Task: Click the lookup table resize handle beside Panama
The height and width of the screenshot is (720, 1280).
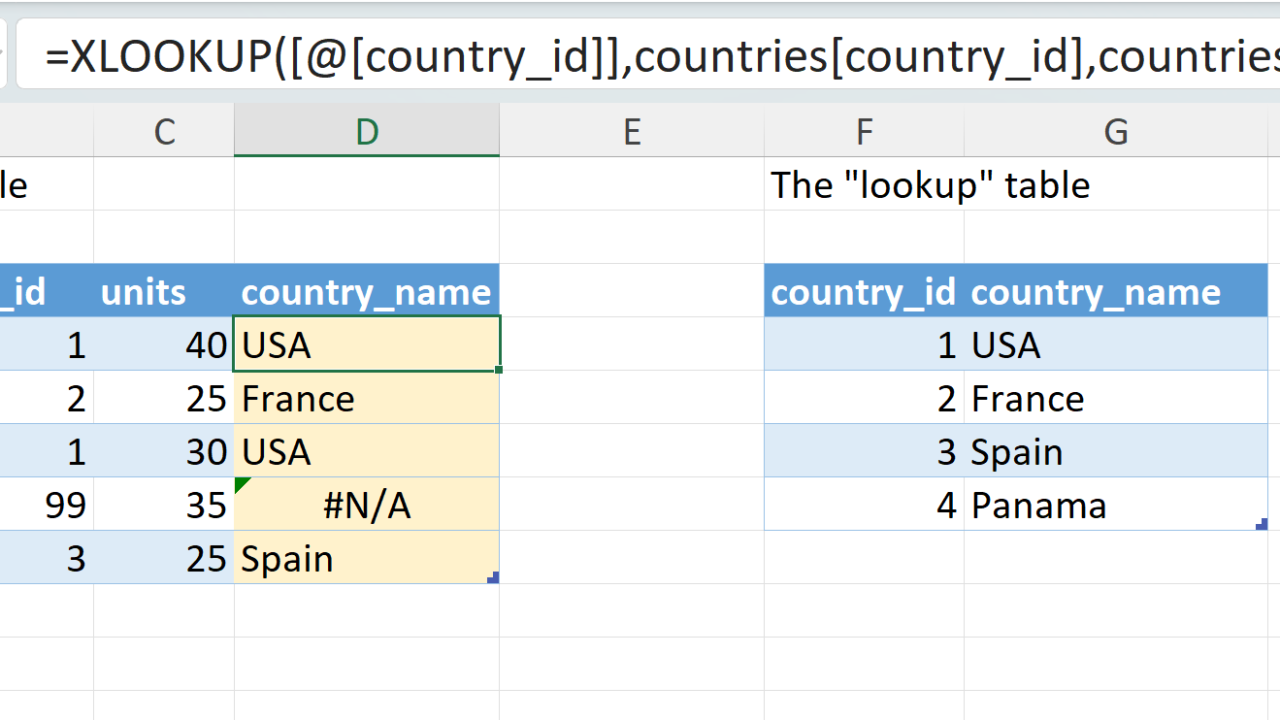Action: tap(1261, 524)
